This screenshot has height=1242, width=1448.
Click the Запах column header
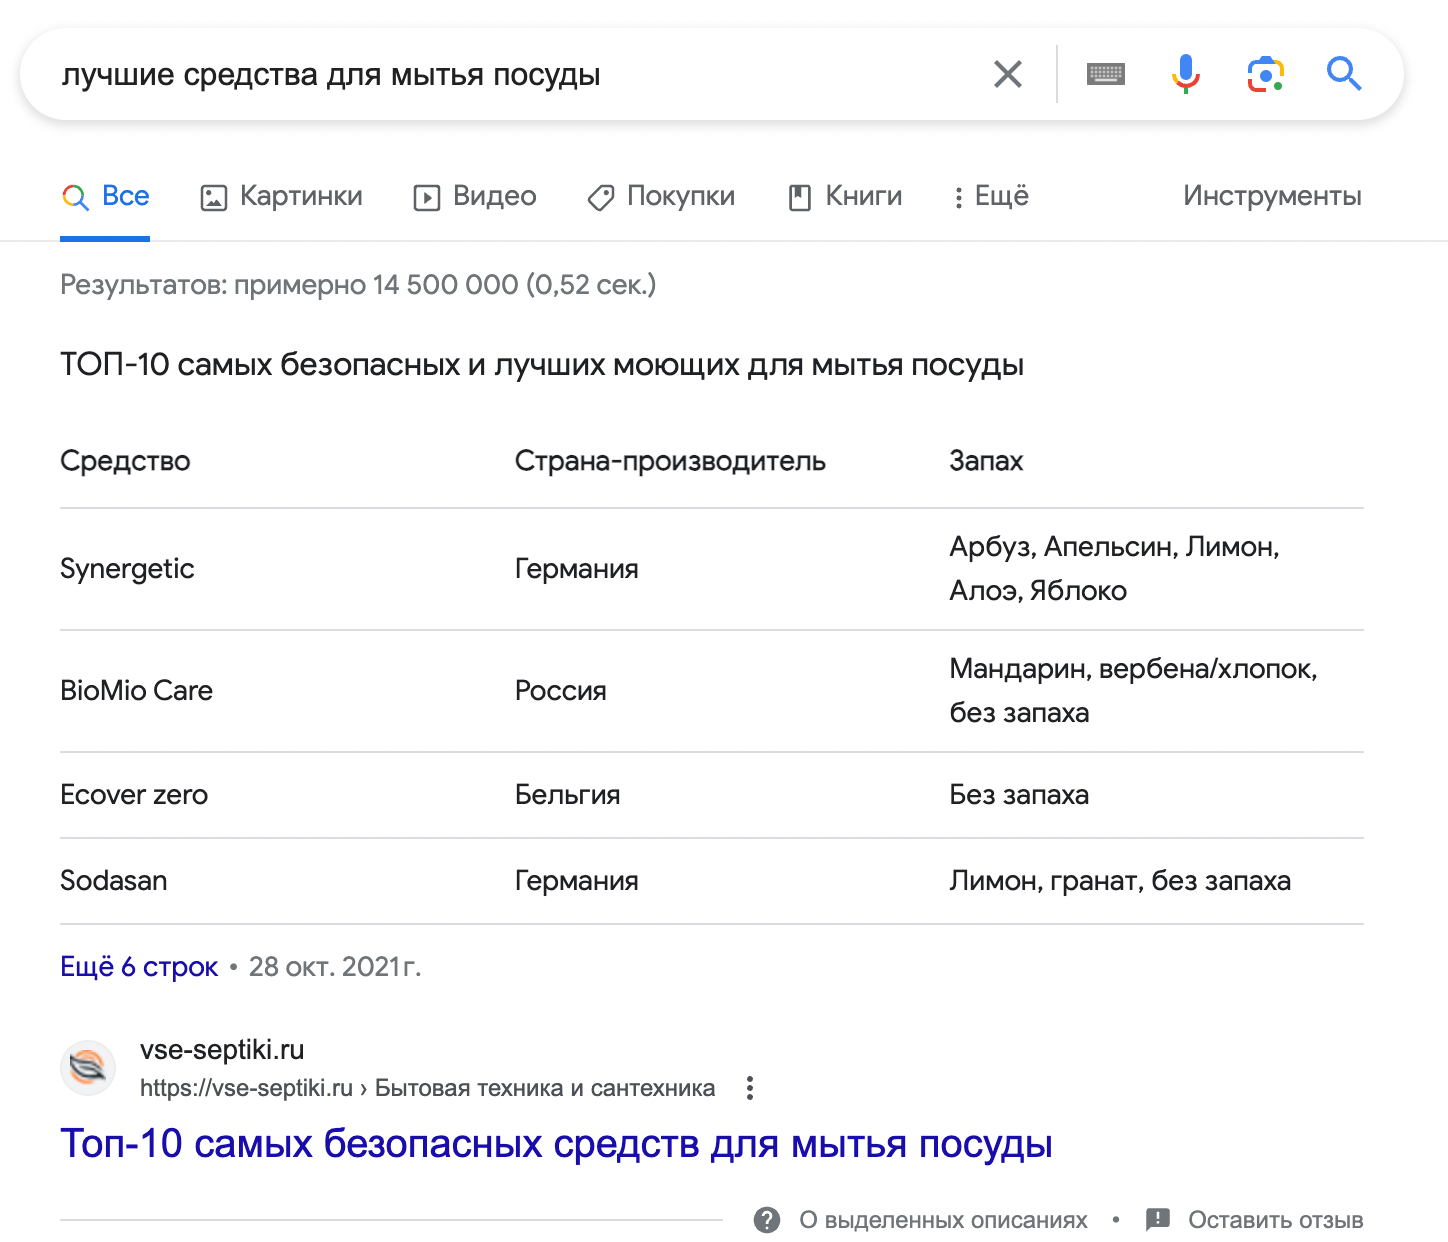pyautogui.click(x=986, y=461)
